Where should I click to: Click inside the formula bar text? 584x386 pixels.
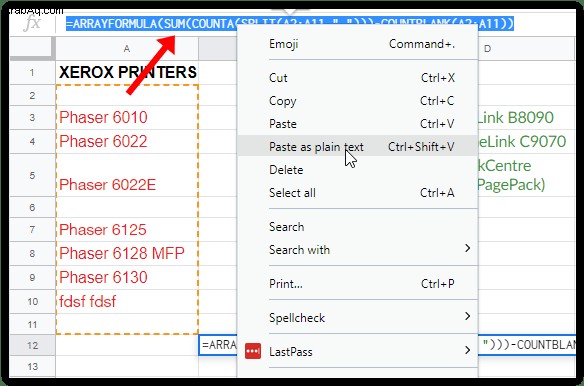[290, 24]
